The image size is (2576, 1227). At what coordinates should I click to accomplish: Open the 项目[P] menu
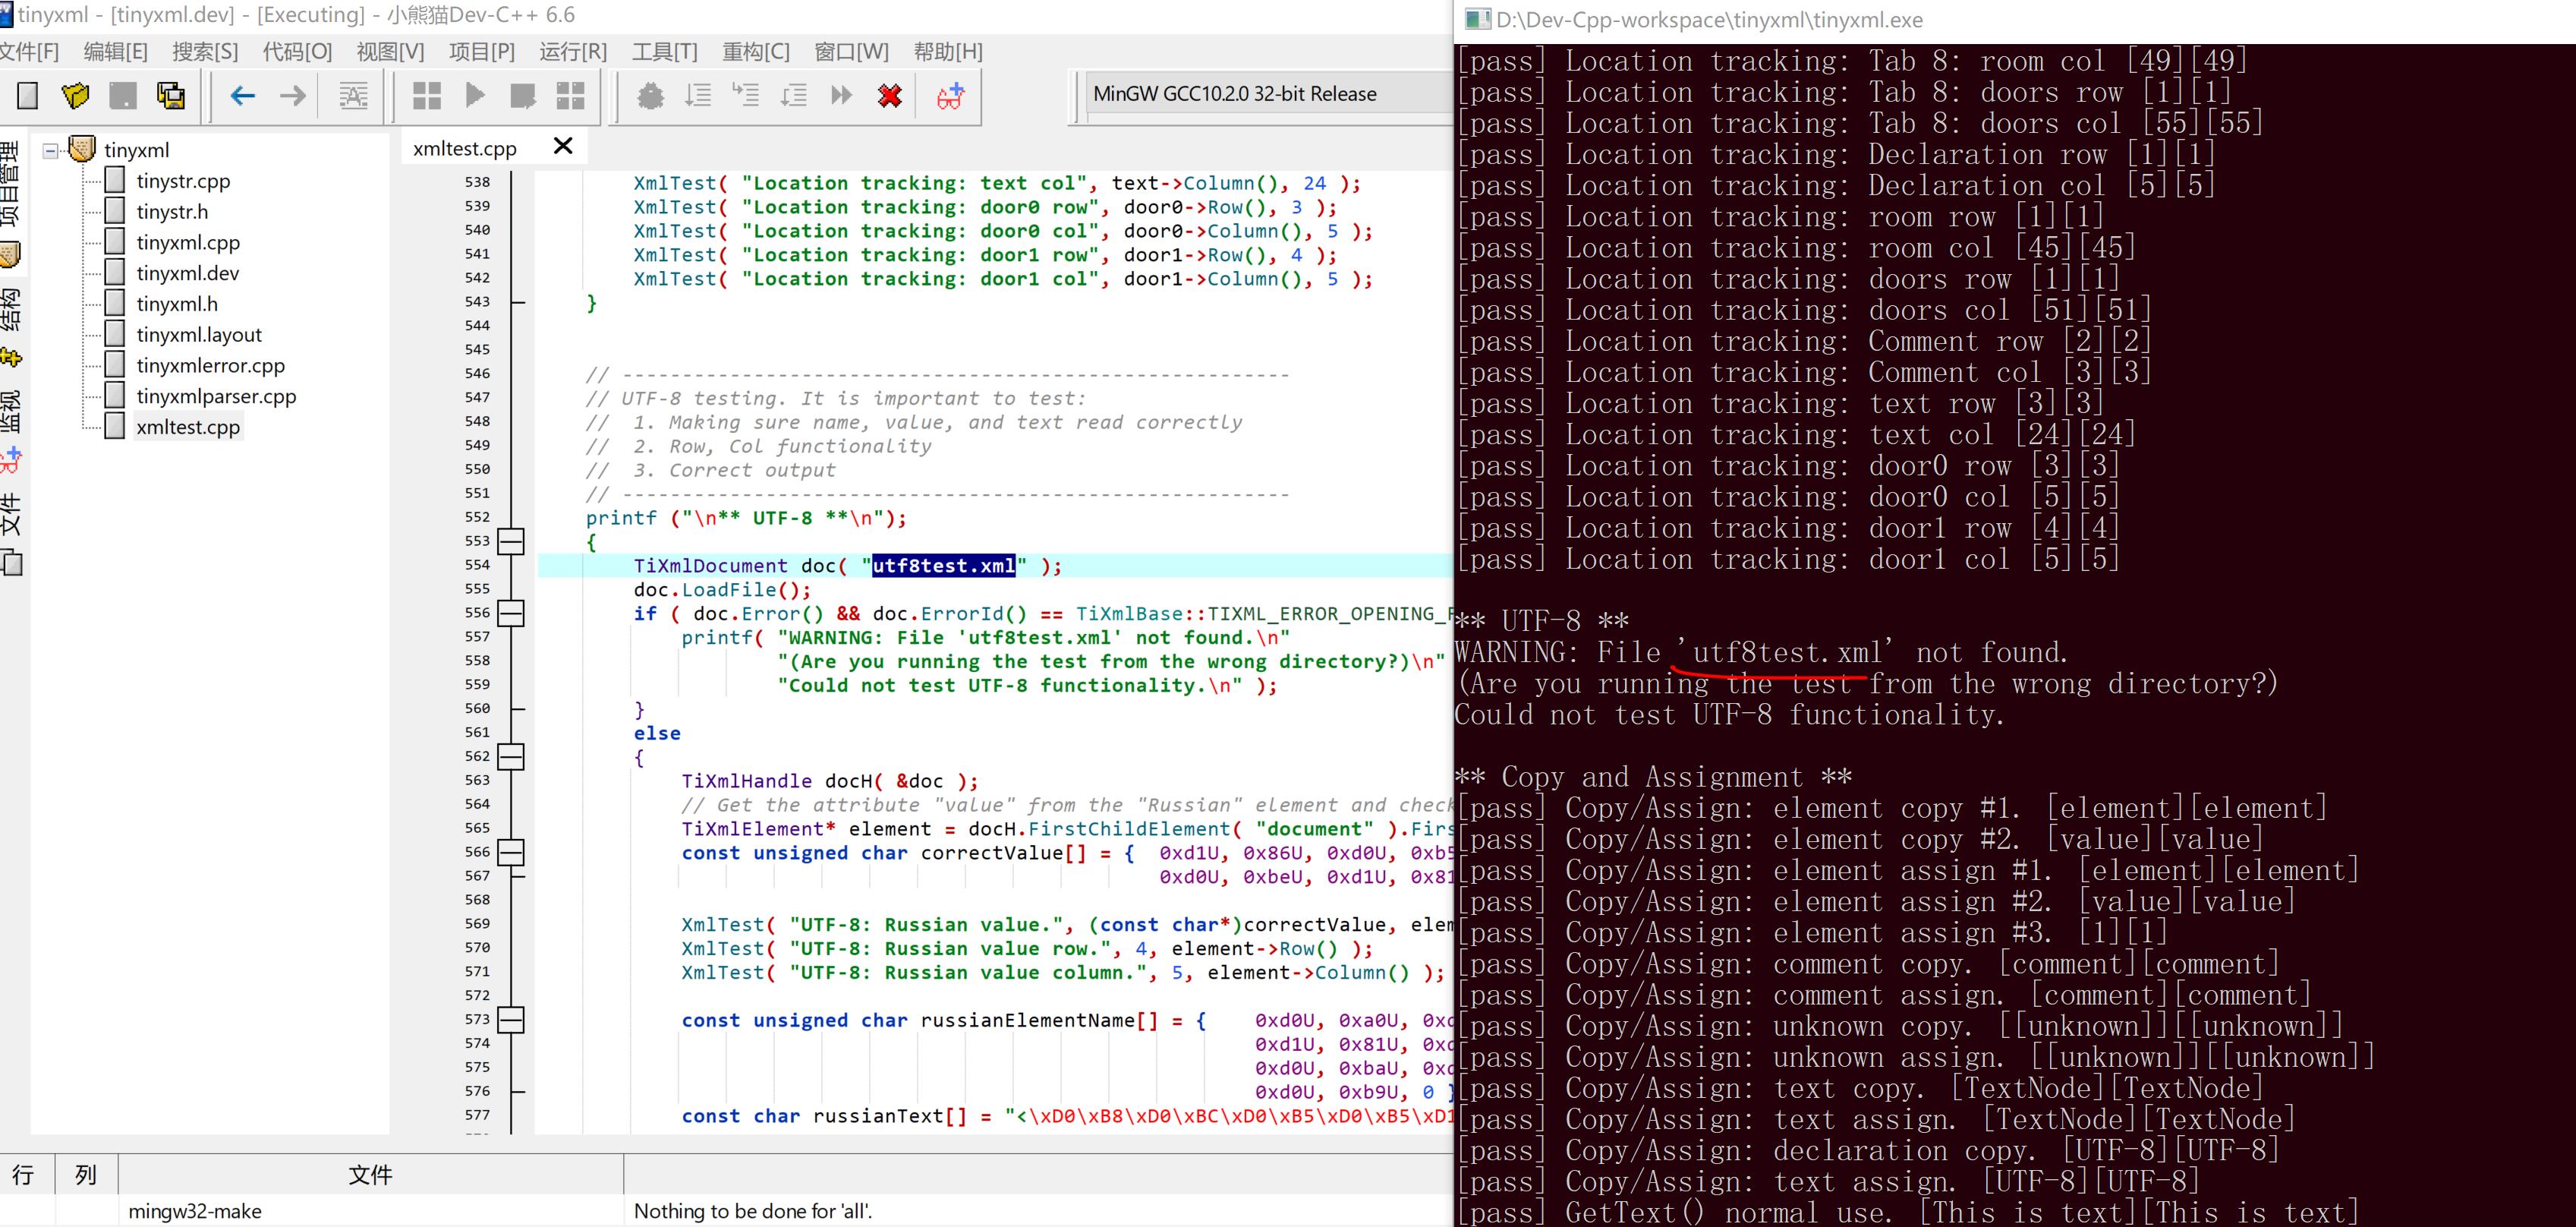482,52
